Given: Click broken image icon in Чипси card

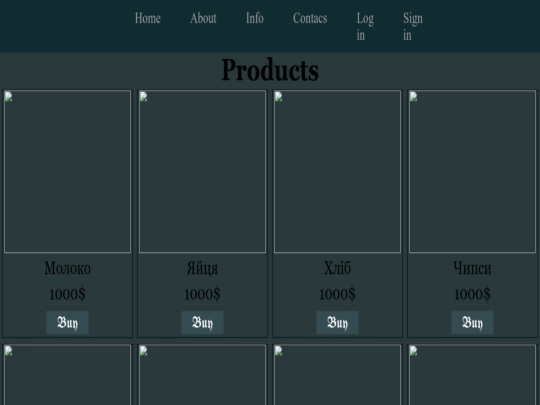Looking at the screenshot, I should [414, 97].
